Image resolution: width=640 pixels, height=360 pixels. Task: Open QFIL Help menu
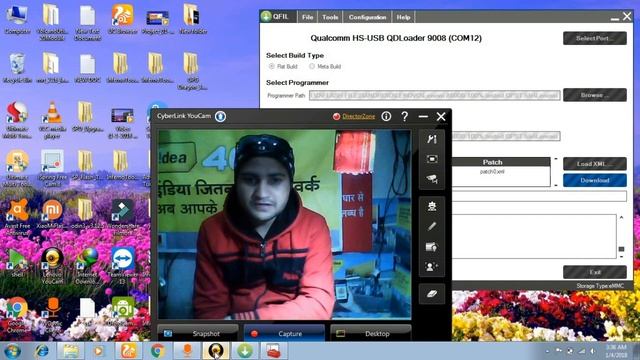pos(403,17)
